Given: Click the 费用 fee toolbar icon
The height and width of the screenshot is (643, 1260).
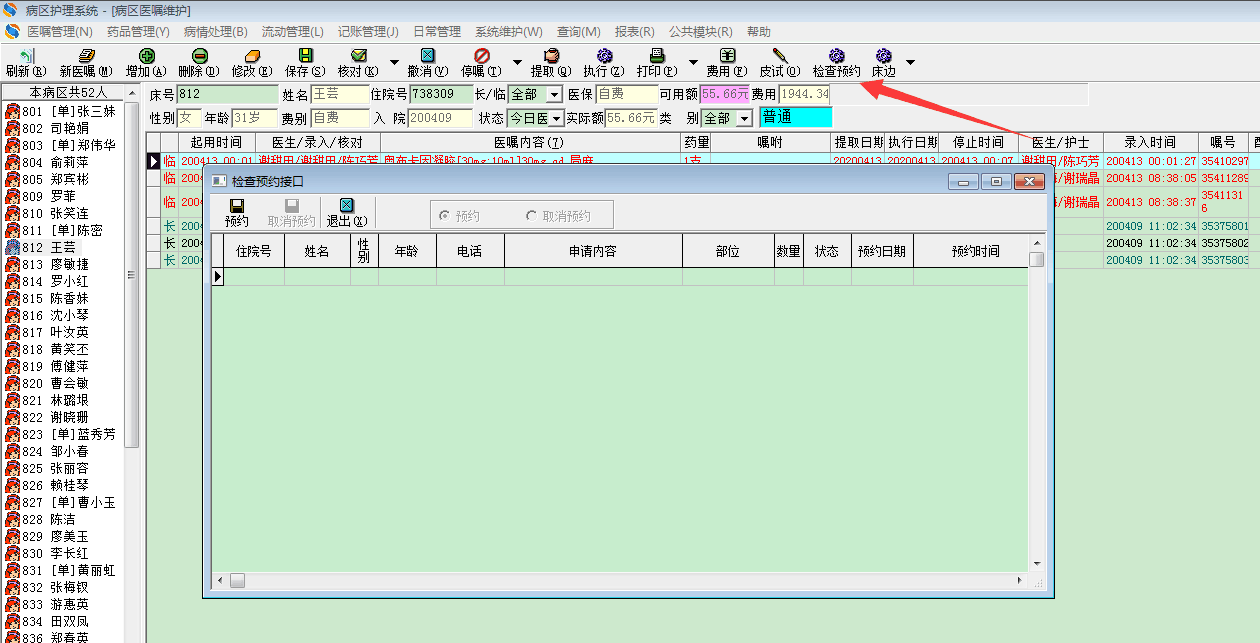Looking at the screenshot, I should [728, 56].
